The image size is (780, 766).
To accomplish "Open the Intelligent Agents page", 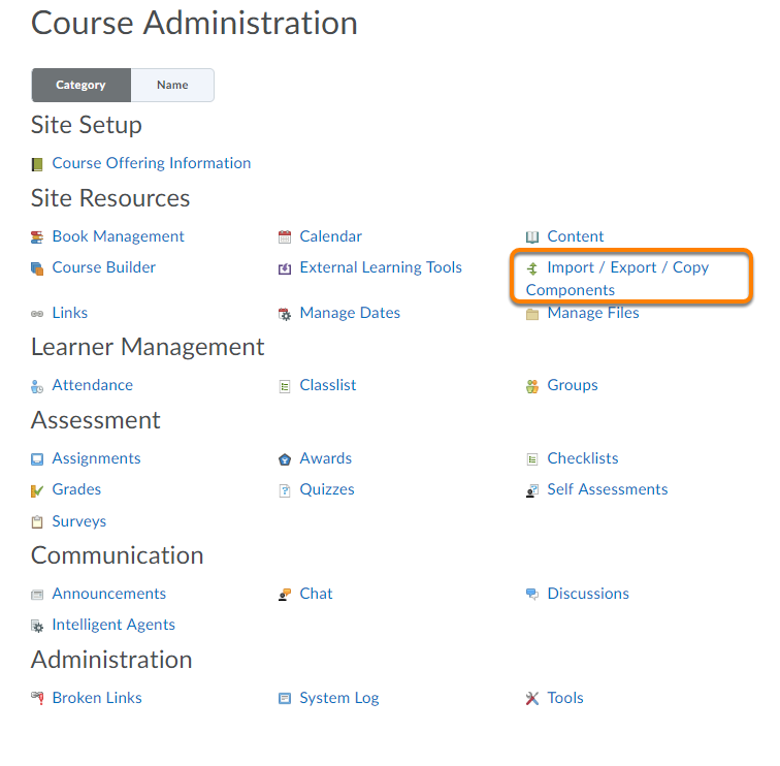I will [113, 625].
